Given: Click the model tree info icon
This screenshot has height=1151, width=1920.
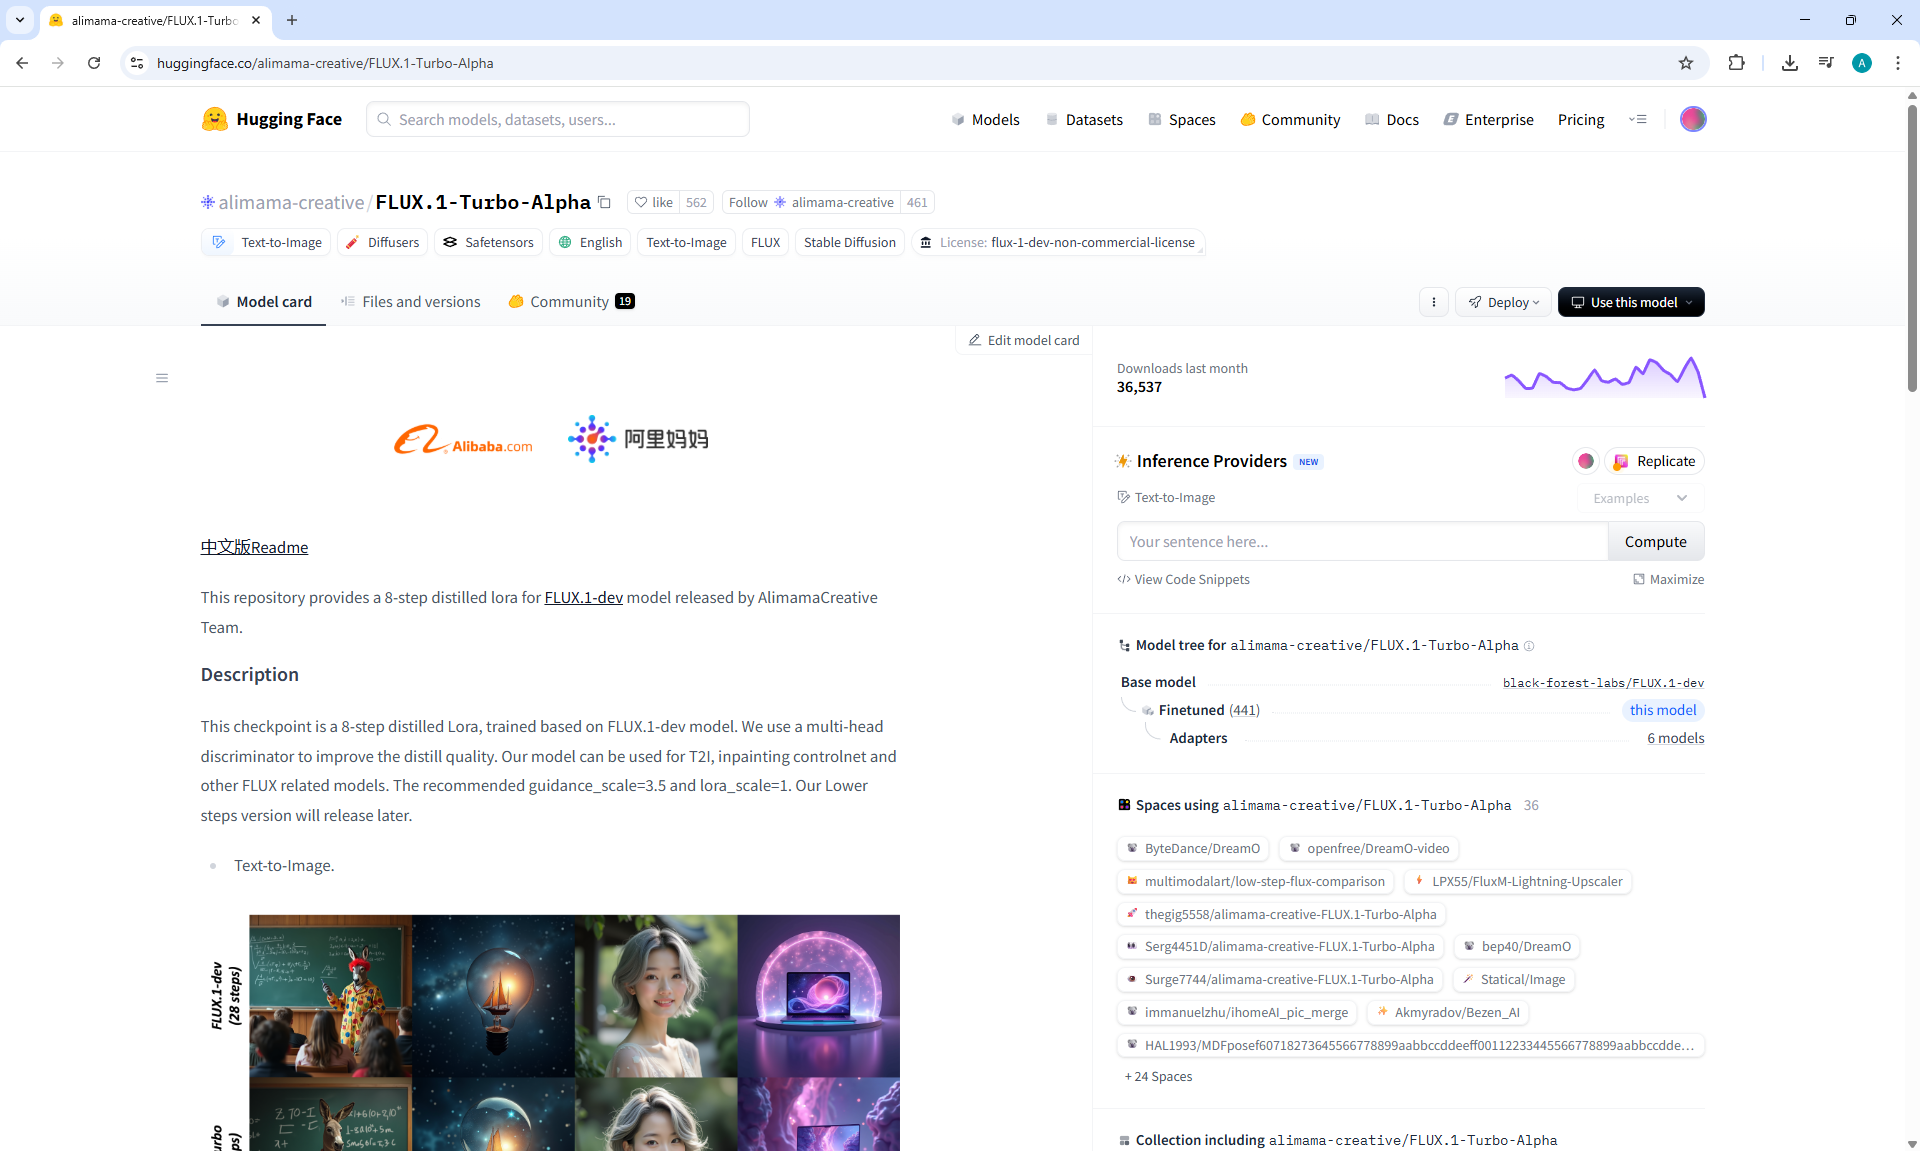Looking at the screenshot, I should 1529,646.
